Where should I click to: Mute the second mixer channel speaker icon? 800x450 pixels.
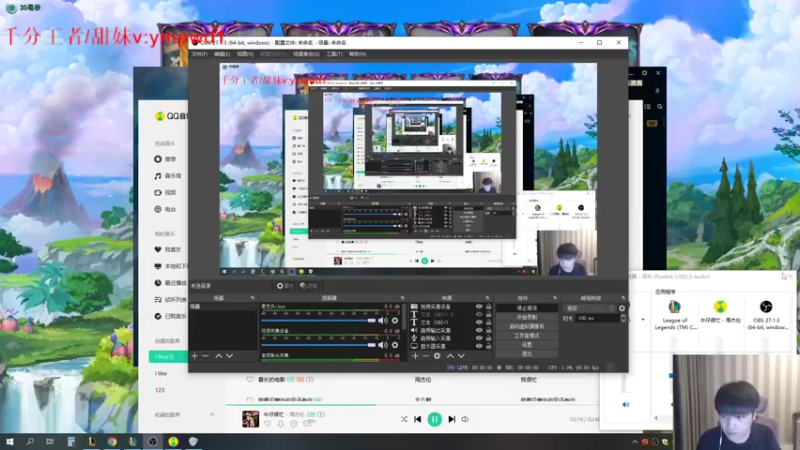383,345
